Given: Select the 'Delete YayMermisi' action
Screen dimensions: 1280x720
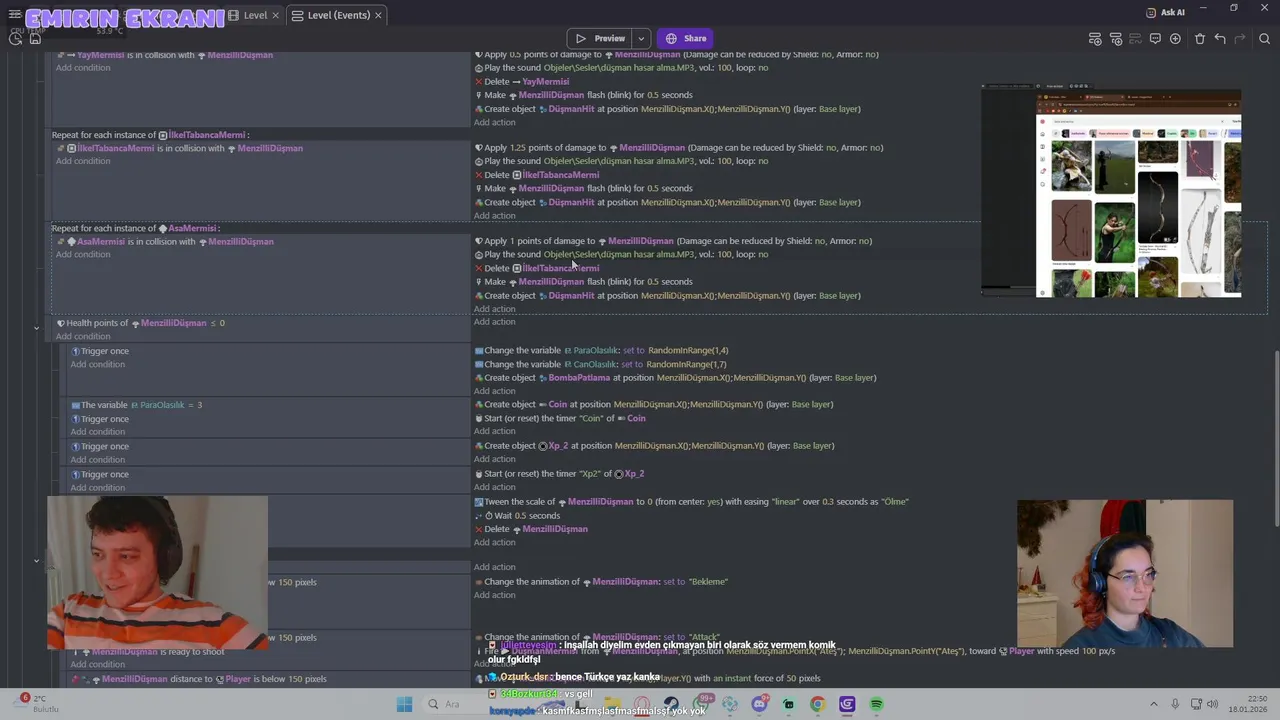Looking at the screenshot, I should point(521,82).
